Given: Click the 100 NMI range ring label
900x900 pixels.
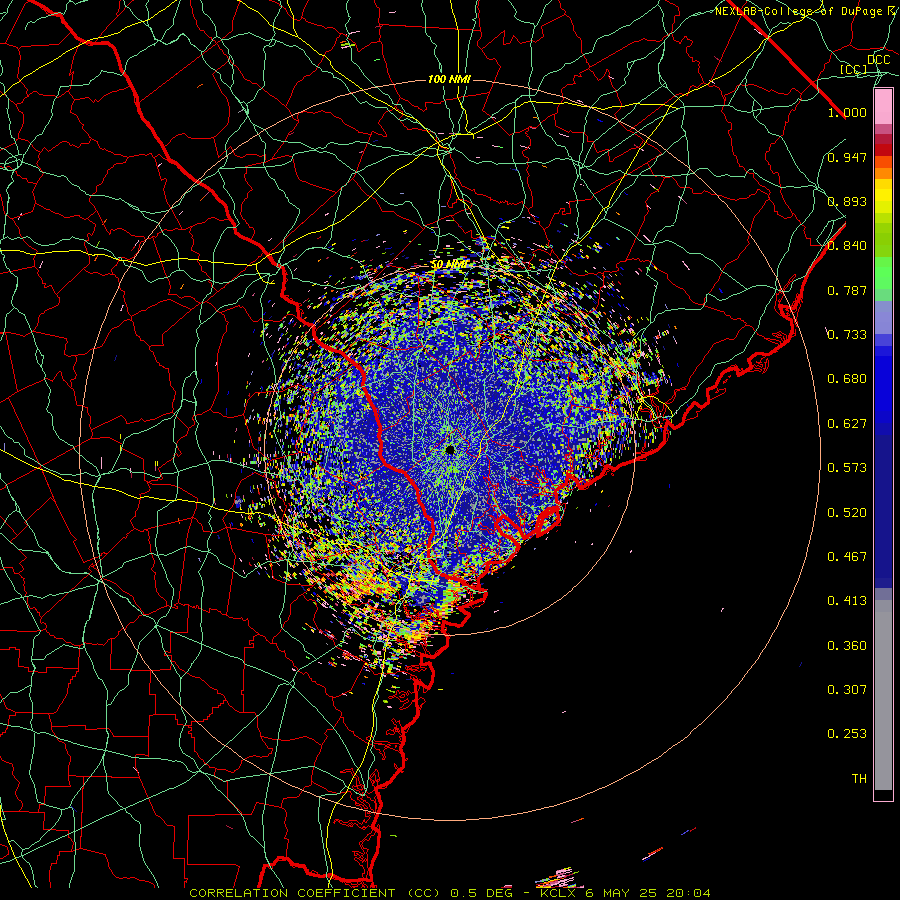Looking at the screenshot, I should pyautogui.click(x=449, y=79).
